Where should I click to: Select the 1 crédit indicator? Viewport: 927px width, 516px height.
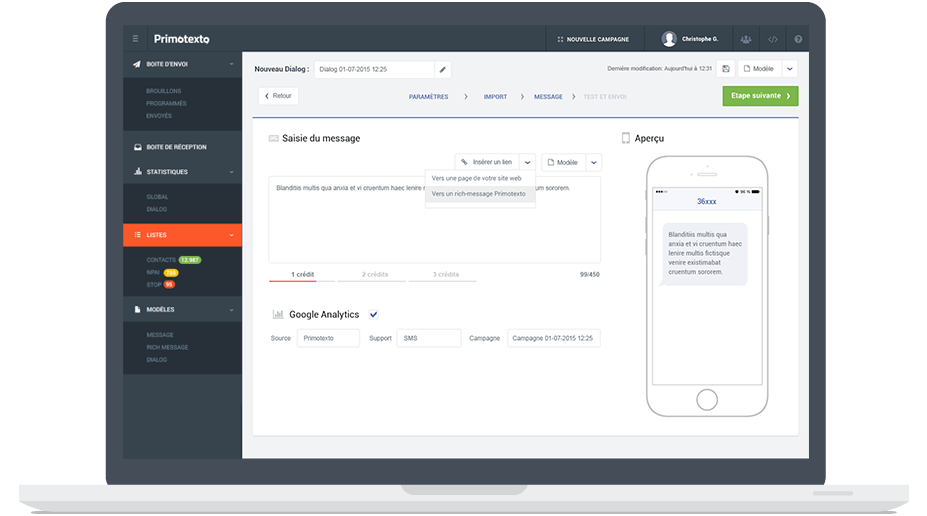(302, 275)
